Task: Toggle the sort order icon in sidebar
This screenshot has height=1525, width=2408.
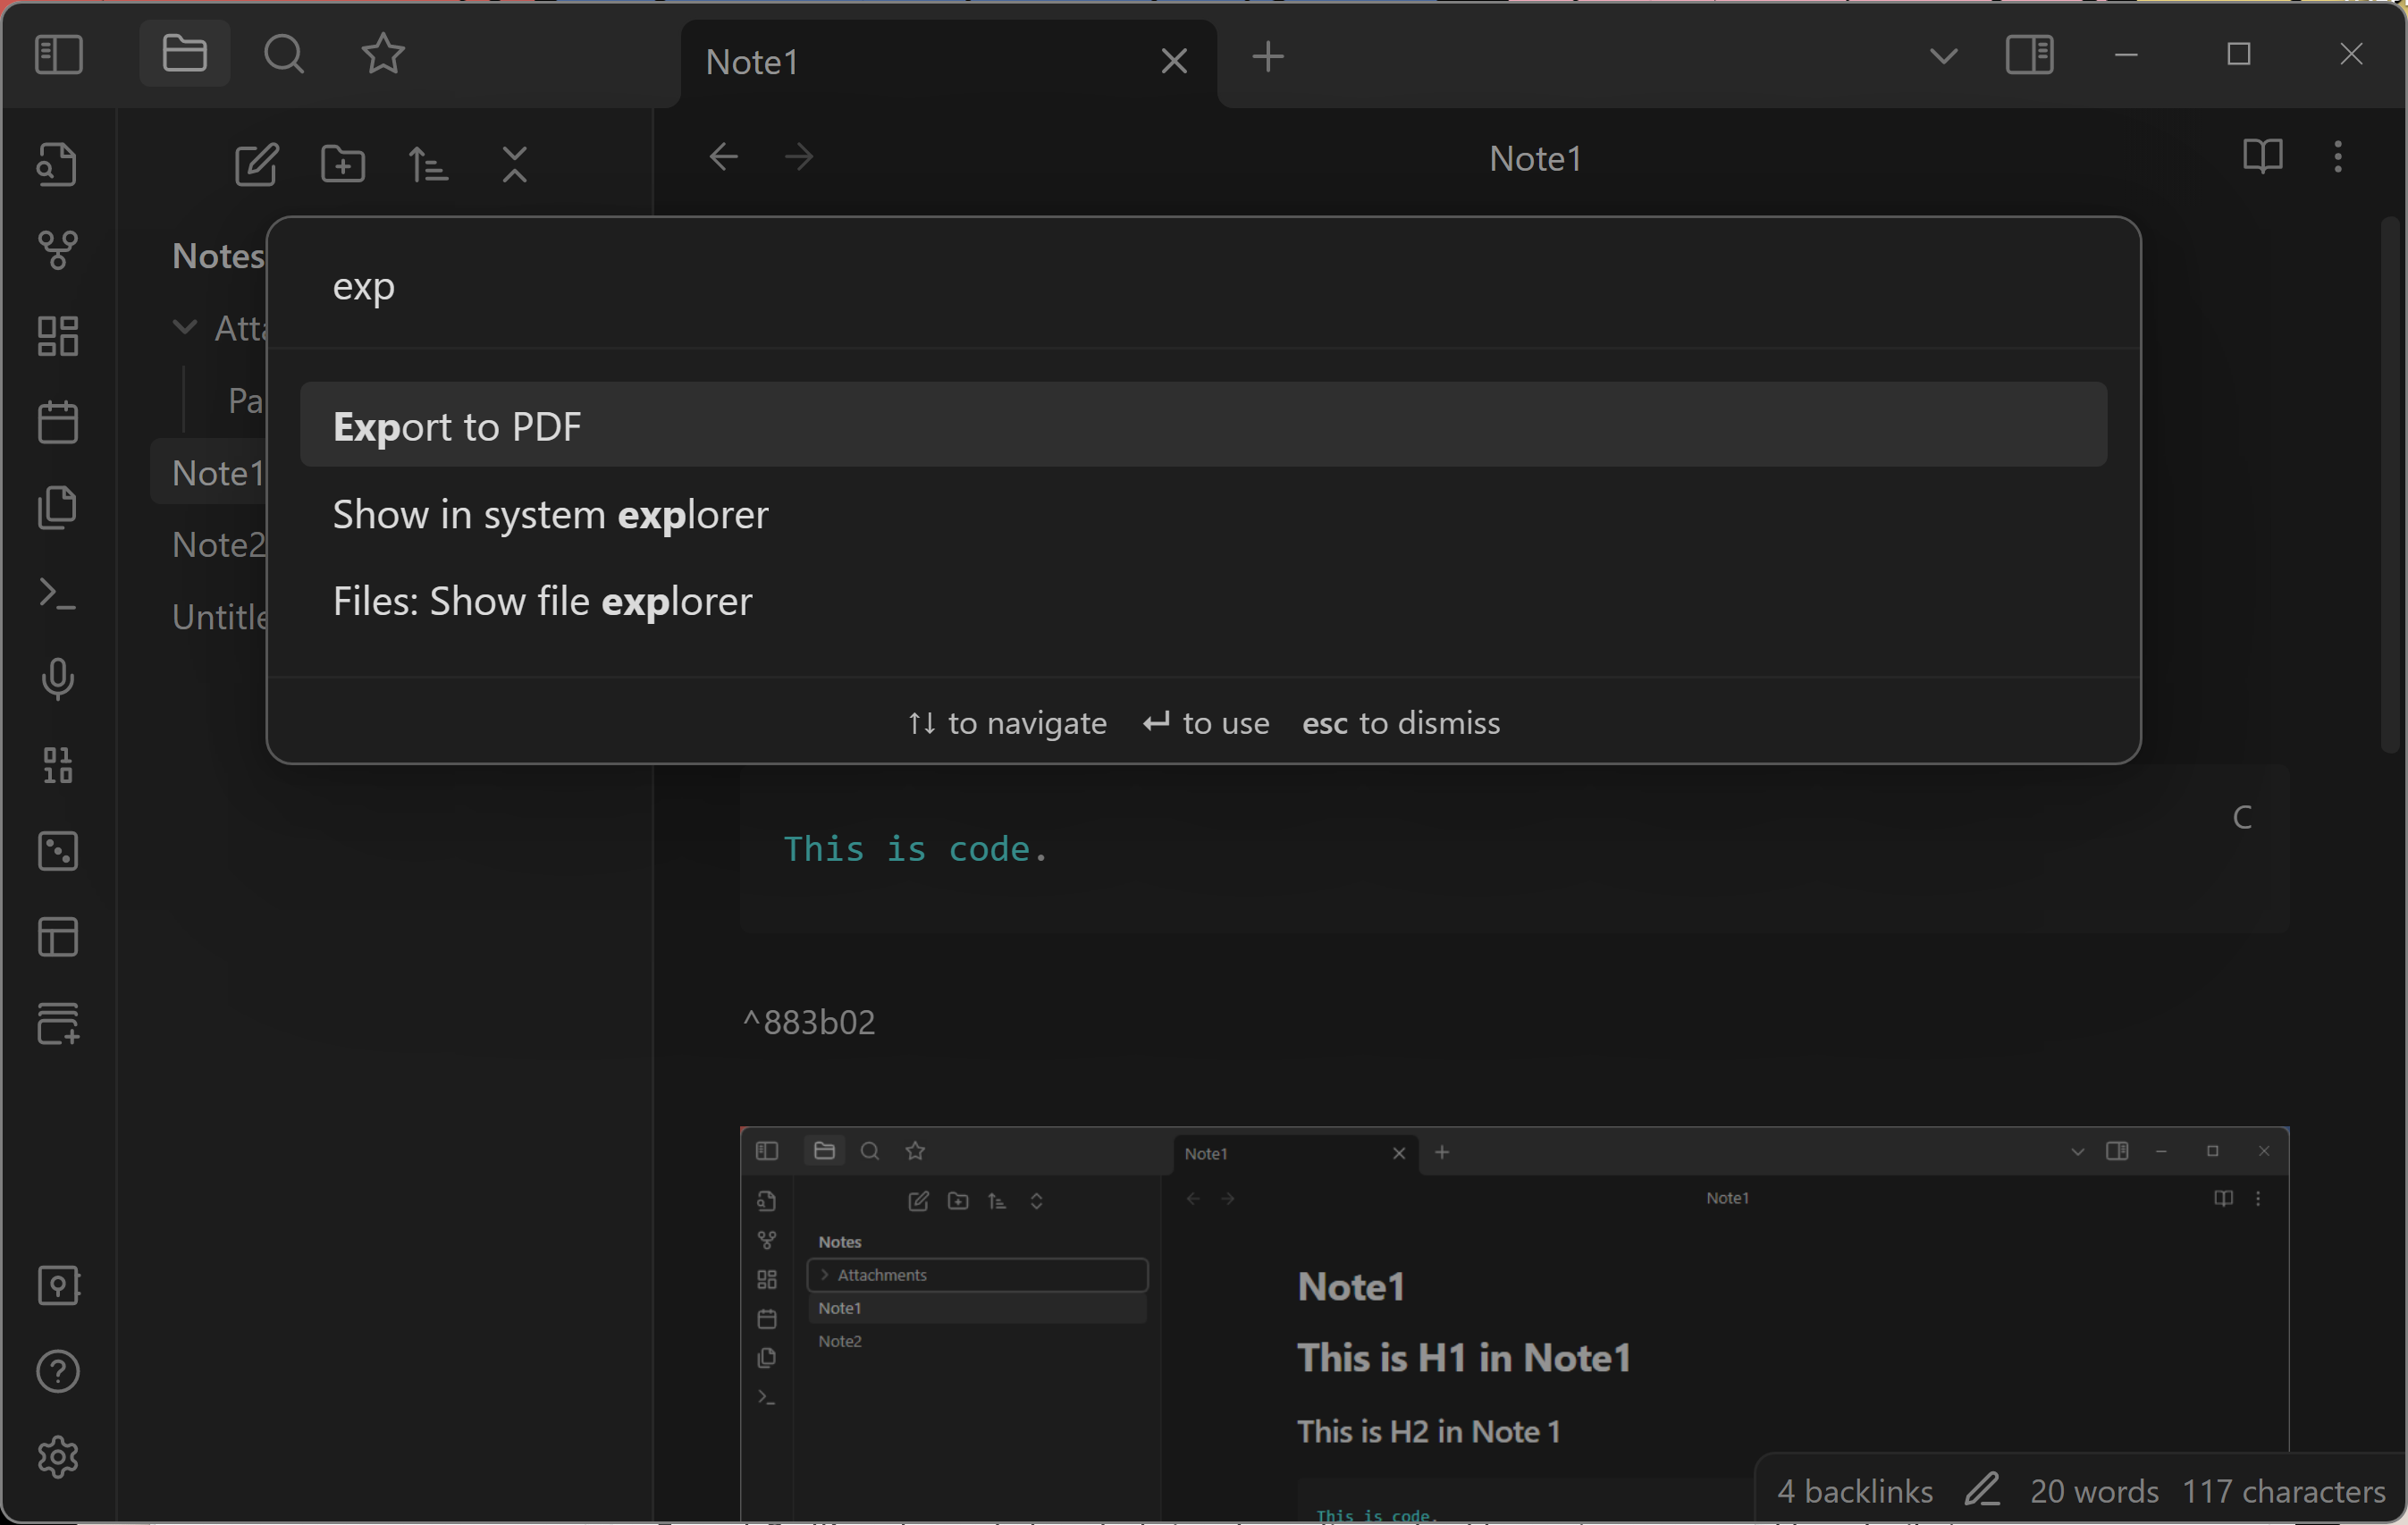Action: pyautogui.click(x=428, y=165)
